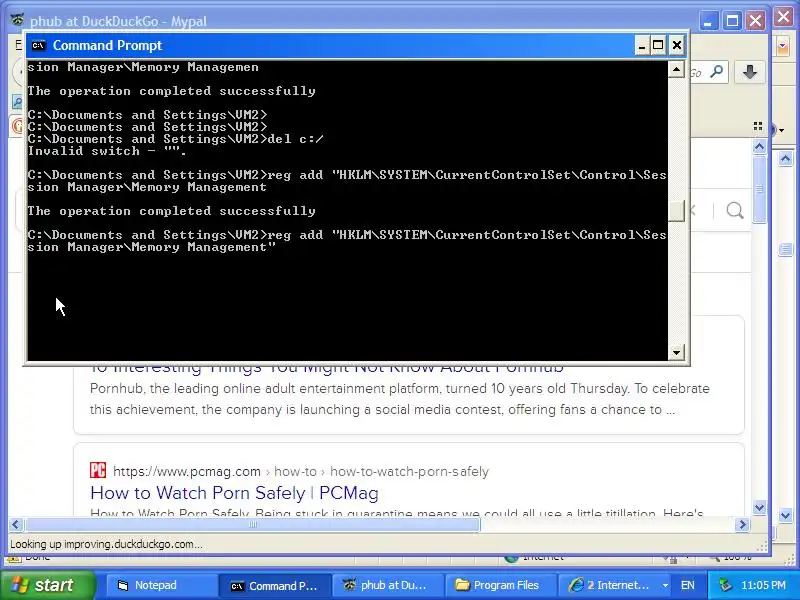Click the DuckDuckGo search magnifier icon
800x600 pixels.
735,210
